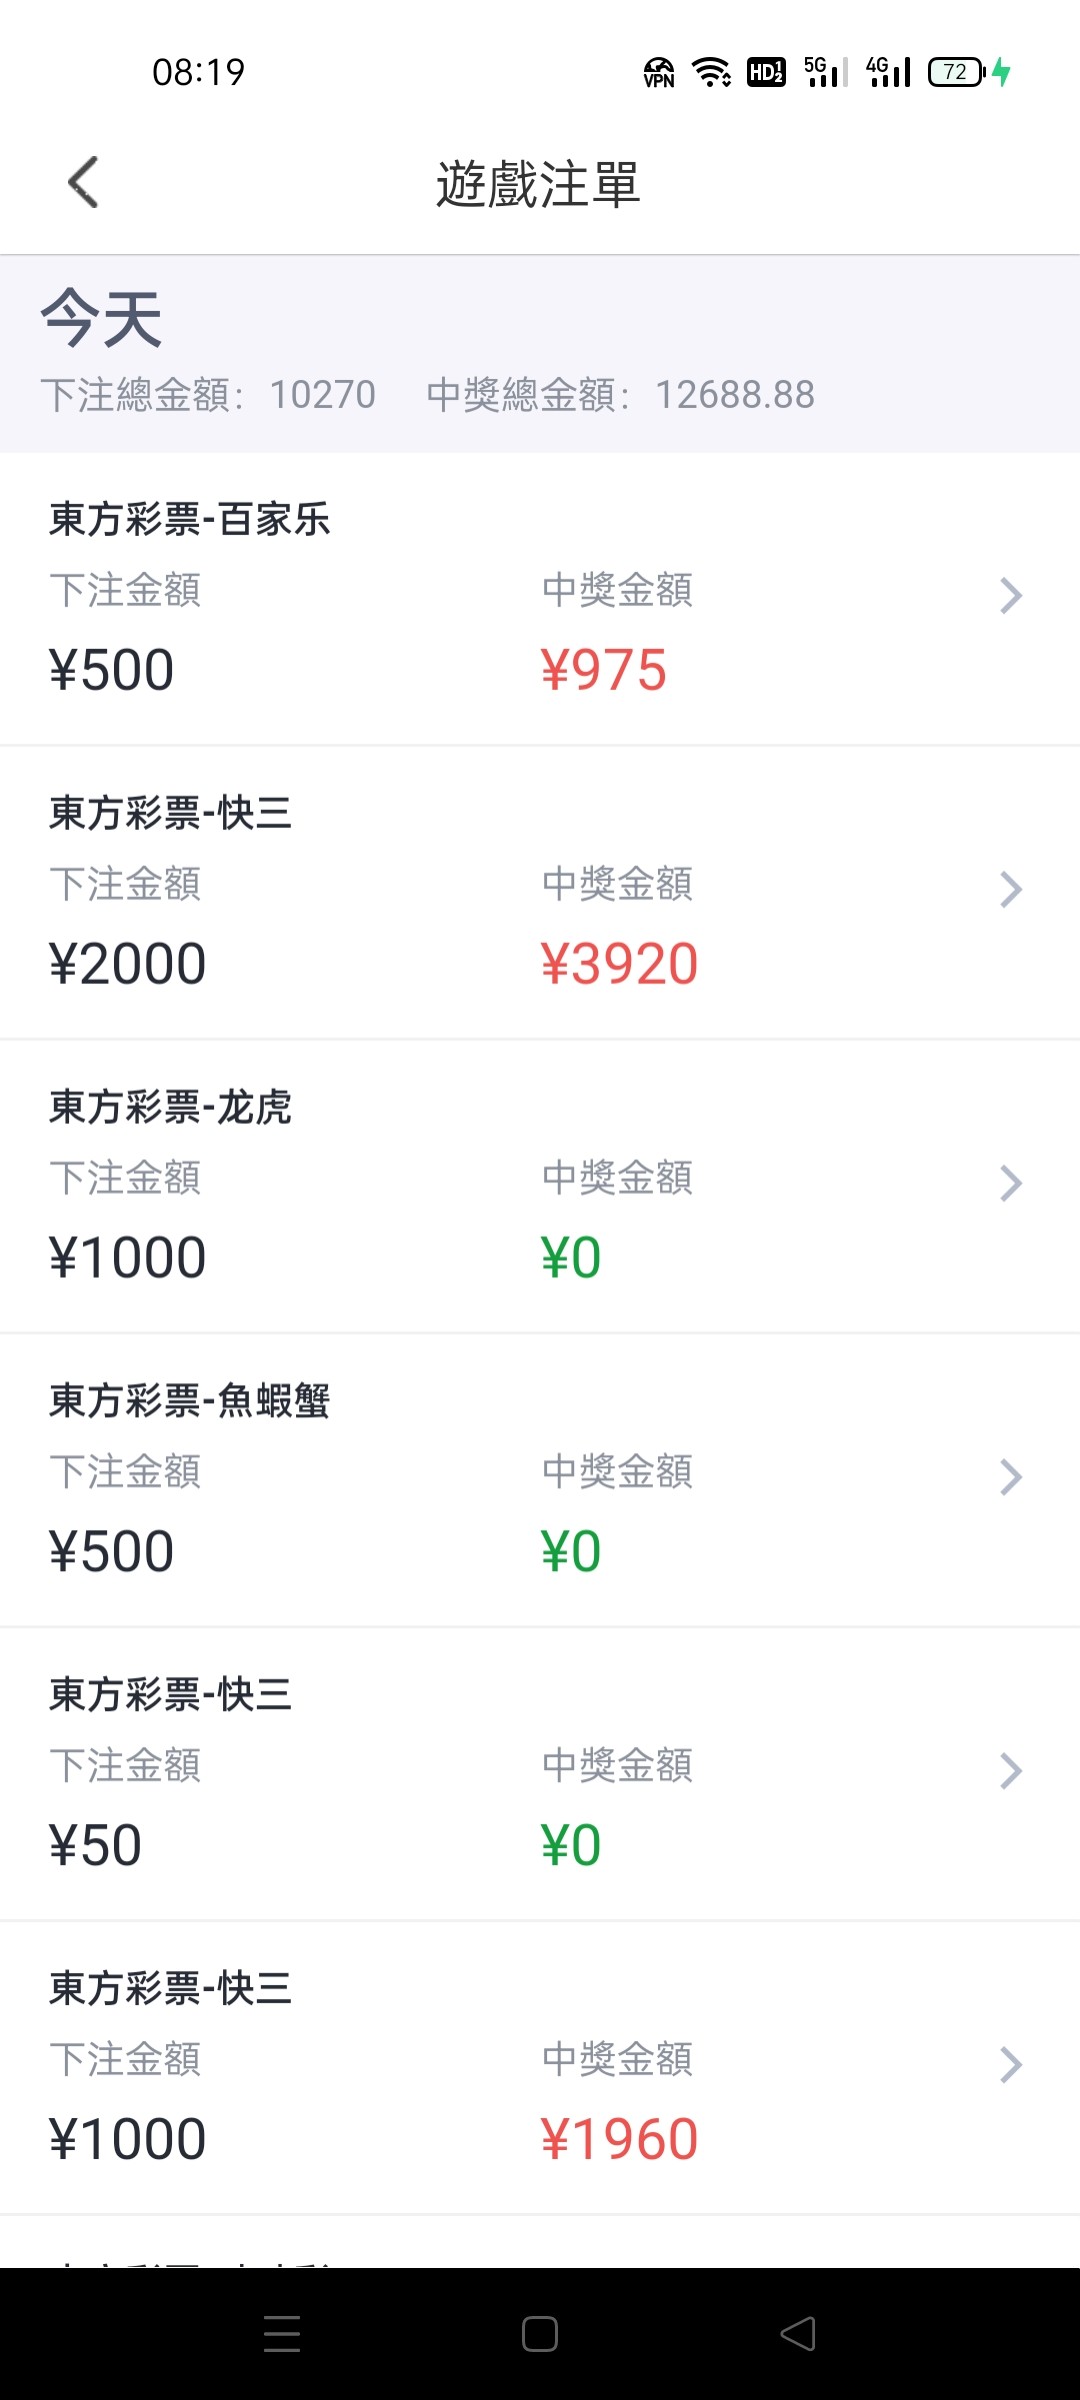Tap the VPN status icon

(659, 72)
